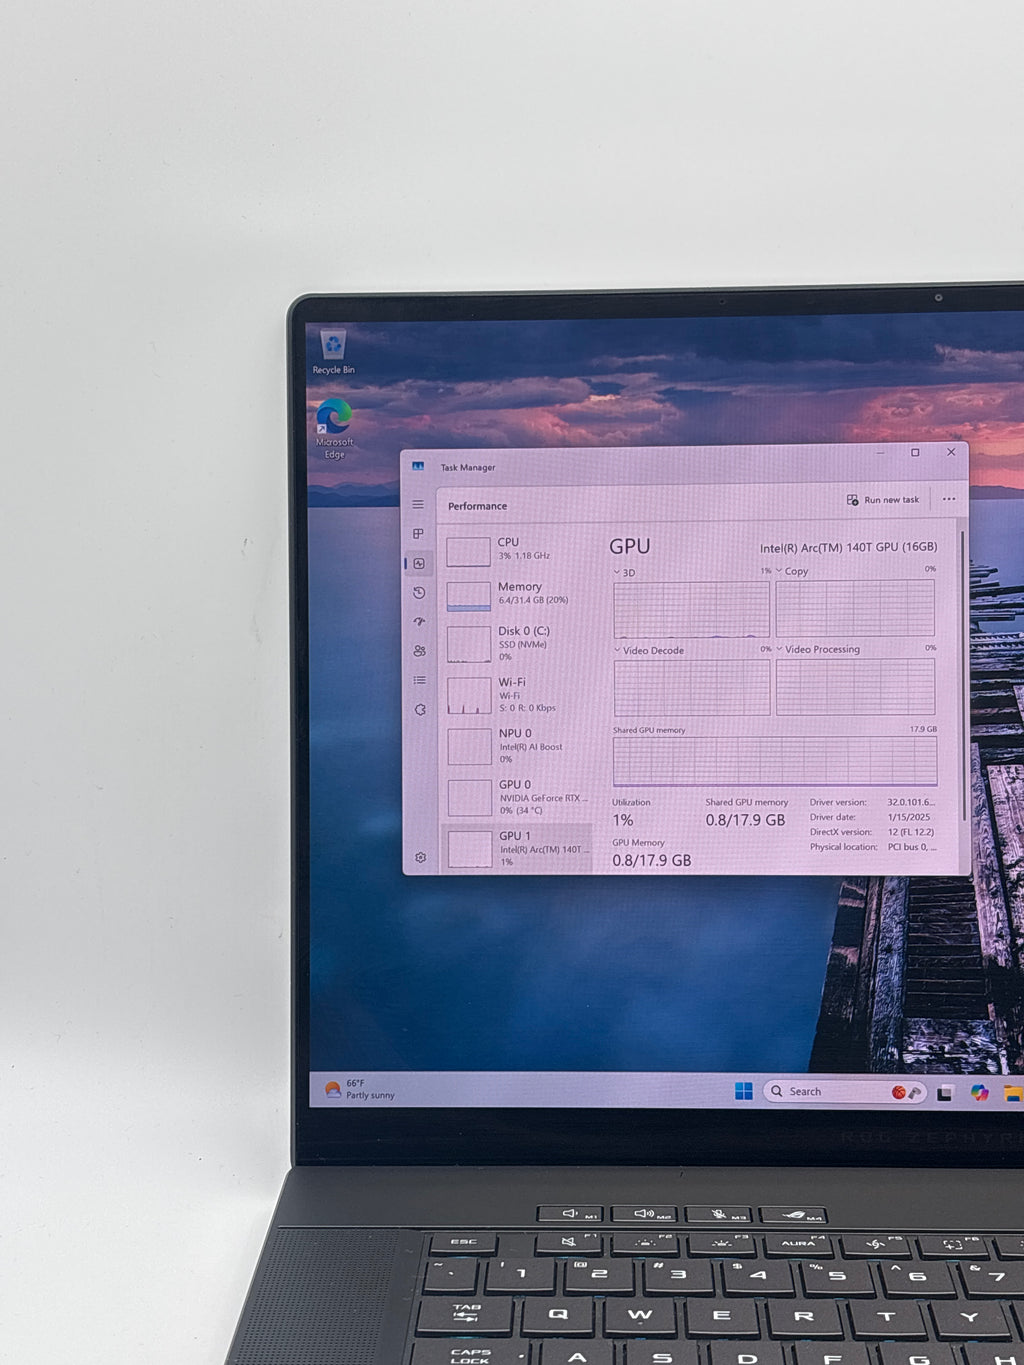Open the Services icon in sidebar
Image resolution: width=1024 pixels, height=1365 pixels.
point(419,710)
